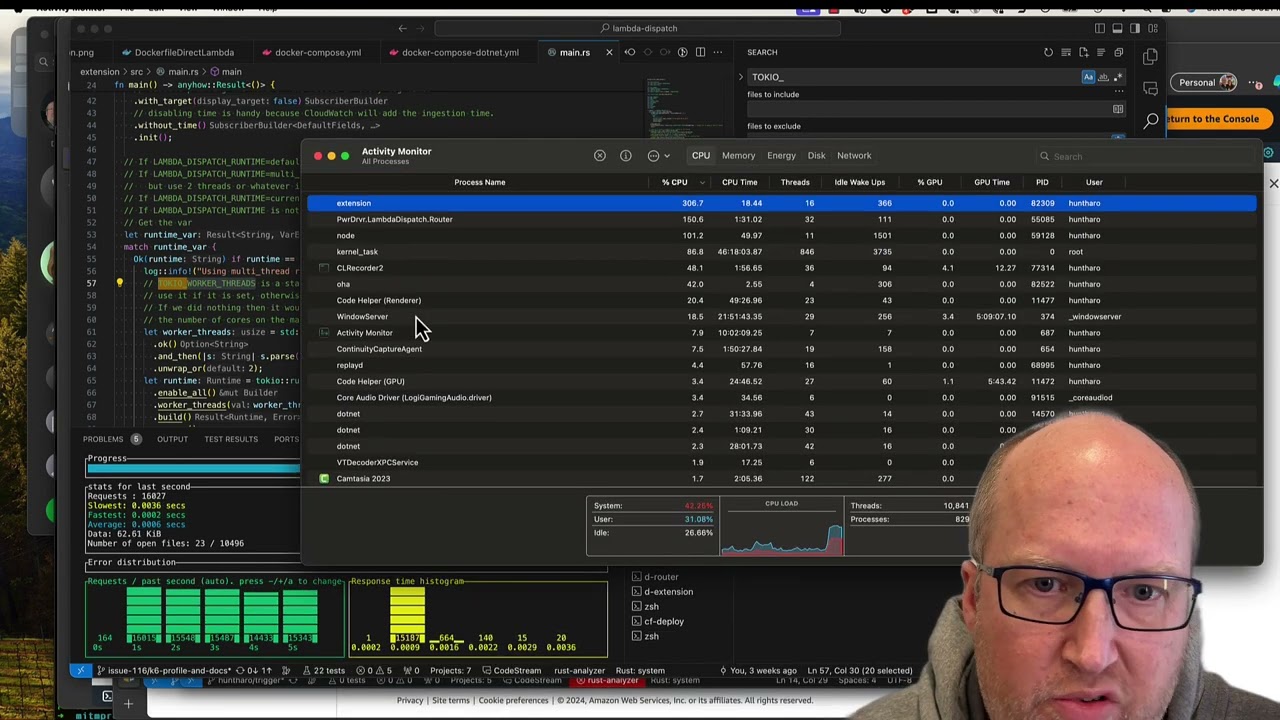
Task: Click customize layout icon in title bar
Action: (1153, 28)
